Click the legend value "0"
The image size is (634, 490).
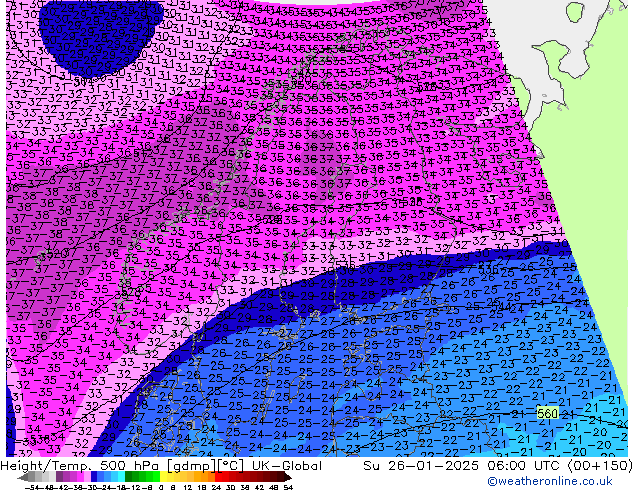coord(161,488)
